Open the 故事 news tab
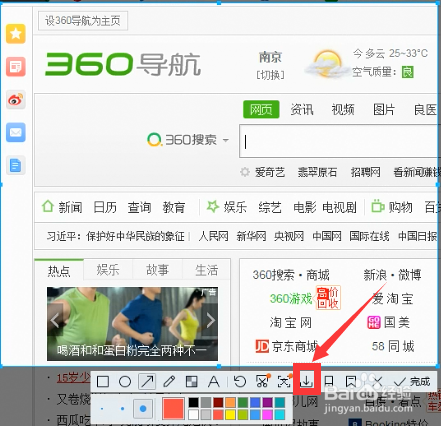Image resolution: width=441 pixels, height=426 pixels. click(x=157, y=270)
